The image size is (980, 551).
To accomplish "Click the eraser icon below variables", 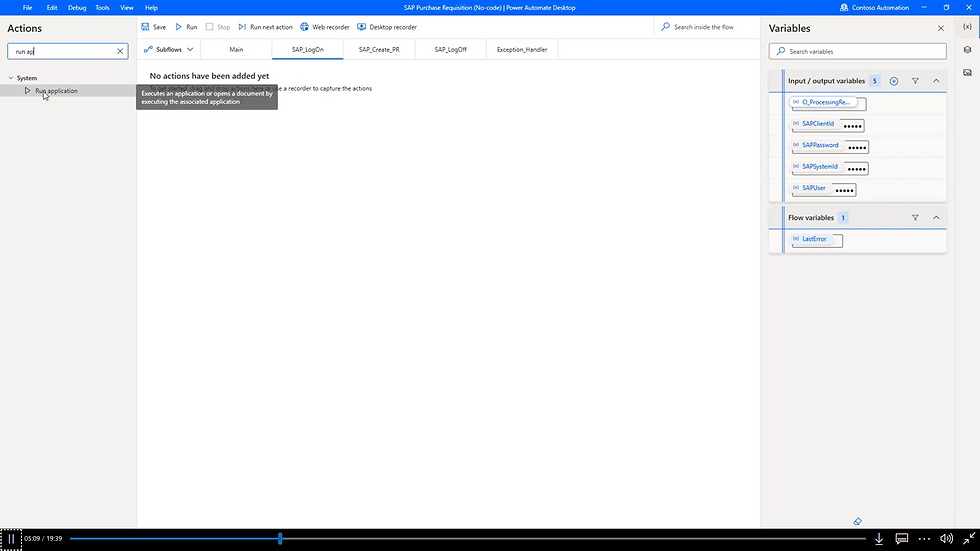I will coord(858,521).
